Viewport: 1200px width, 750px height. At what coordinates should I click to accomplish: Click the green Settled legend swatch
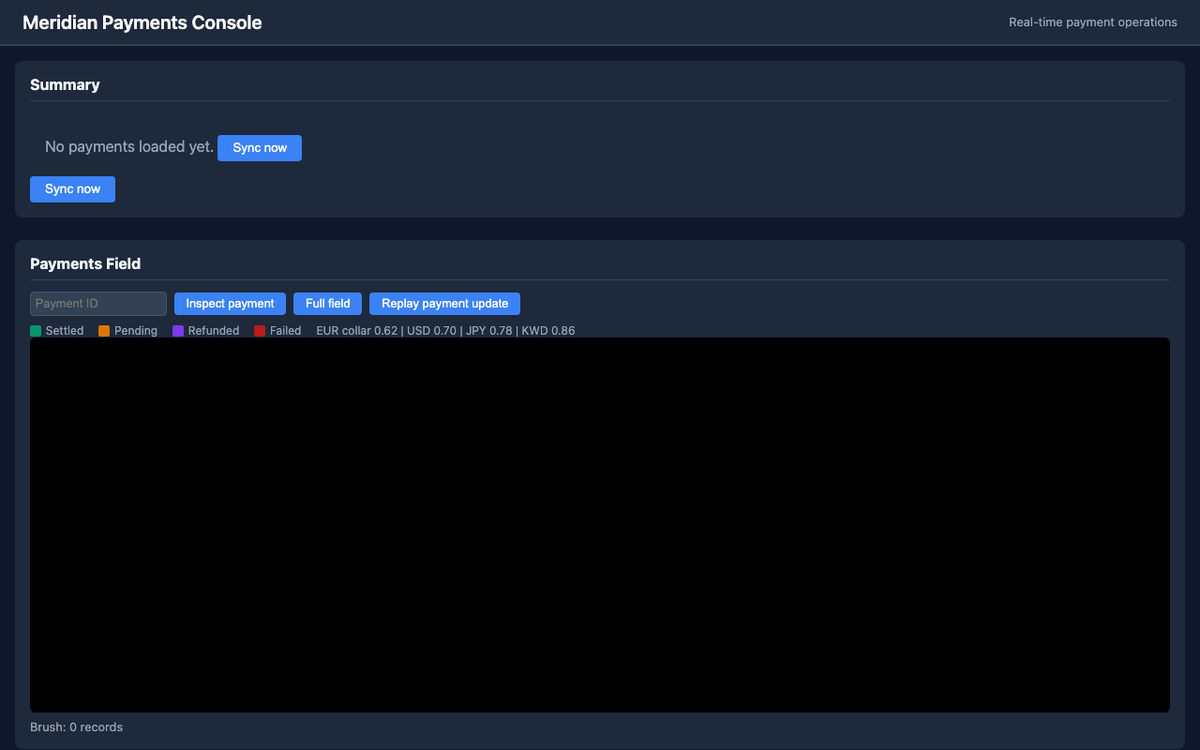coord(36,331)
